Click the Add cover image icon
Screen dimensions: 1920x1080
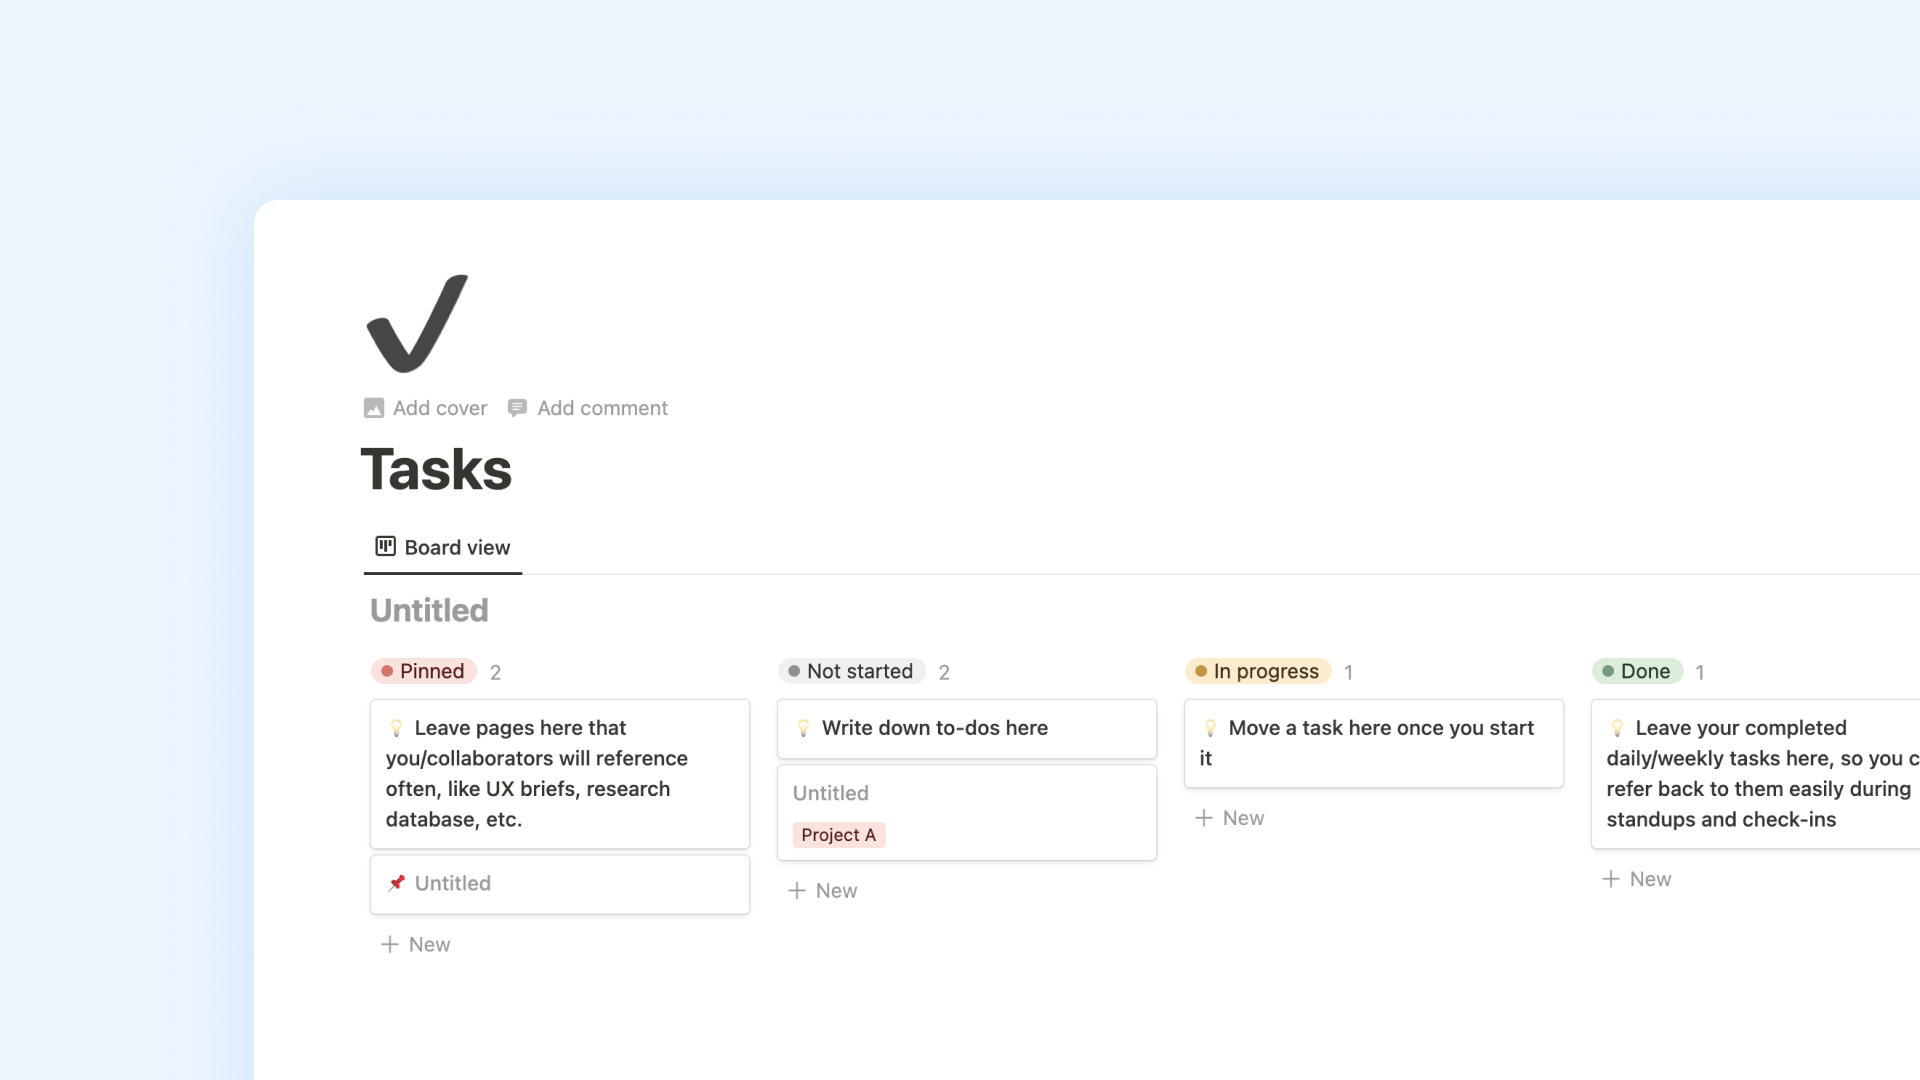click(373, 407)
